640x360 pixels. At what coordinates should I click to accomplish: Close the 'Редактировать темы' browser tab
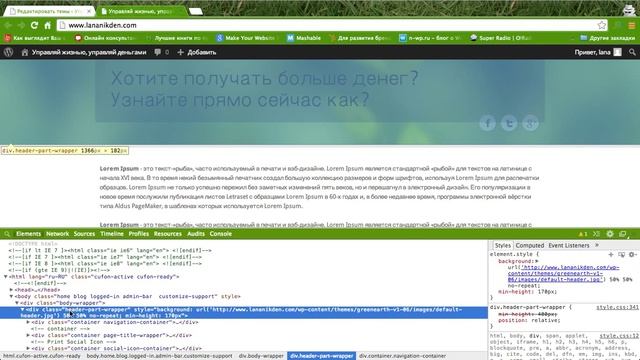(89, 11)
